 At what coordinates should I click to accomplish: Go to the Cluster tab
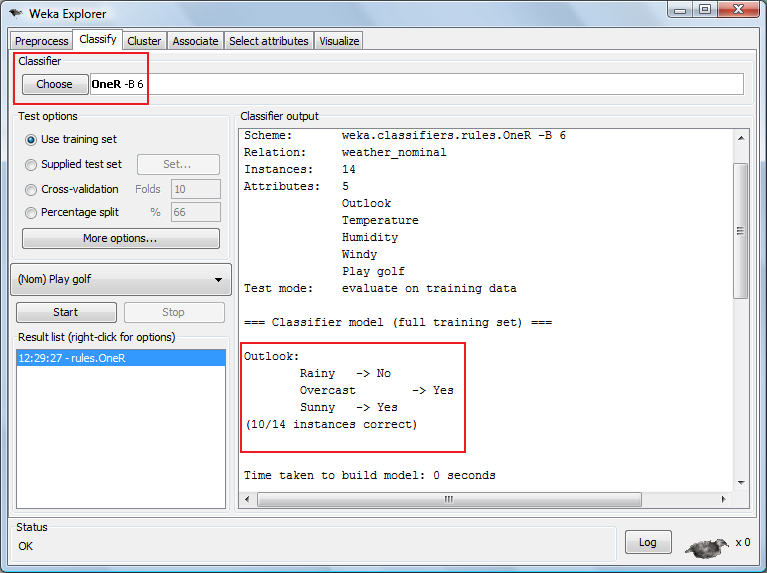(x=144, y=41)
